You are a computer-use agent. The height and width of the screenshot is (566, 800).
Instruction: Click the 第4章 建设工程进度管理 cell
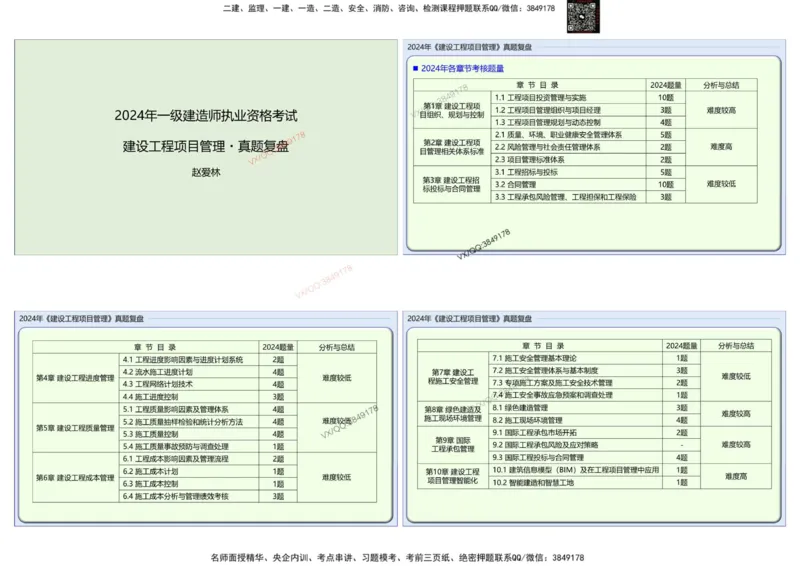tap(76, 378)
